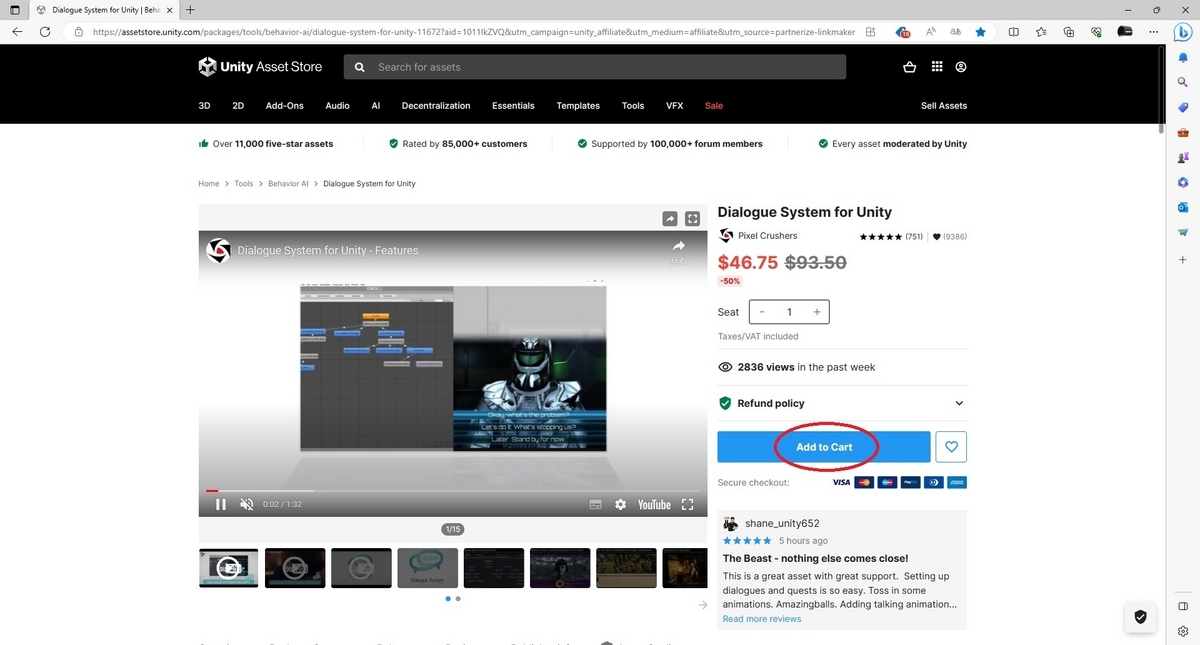Click the shield privacy badge icon

click(1140, 616)
